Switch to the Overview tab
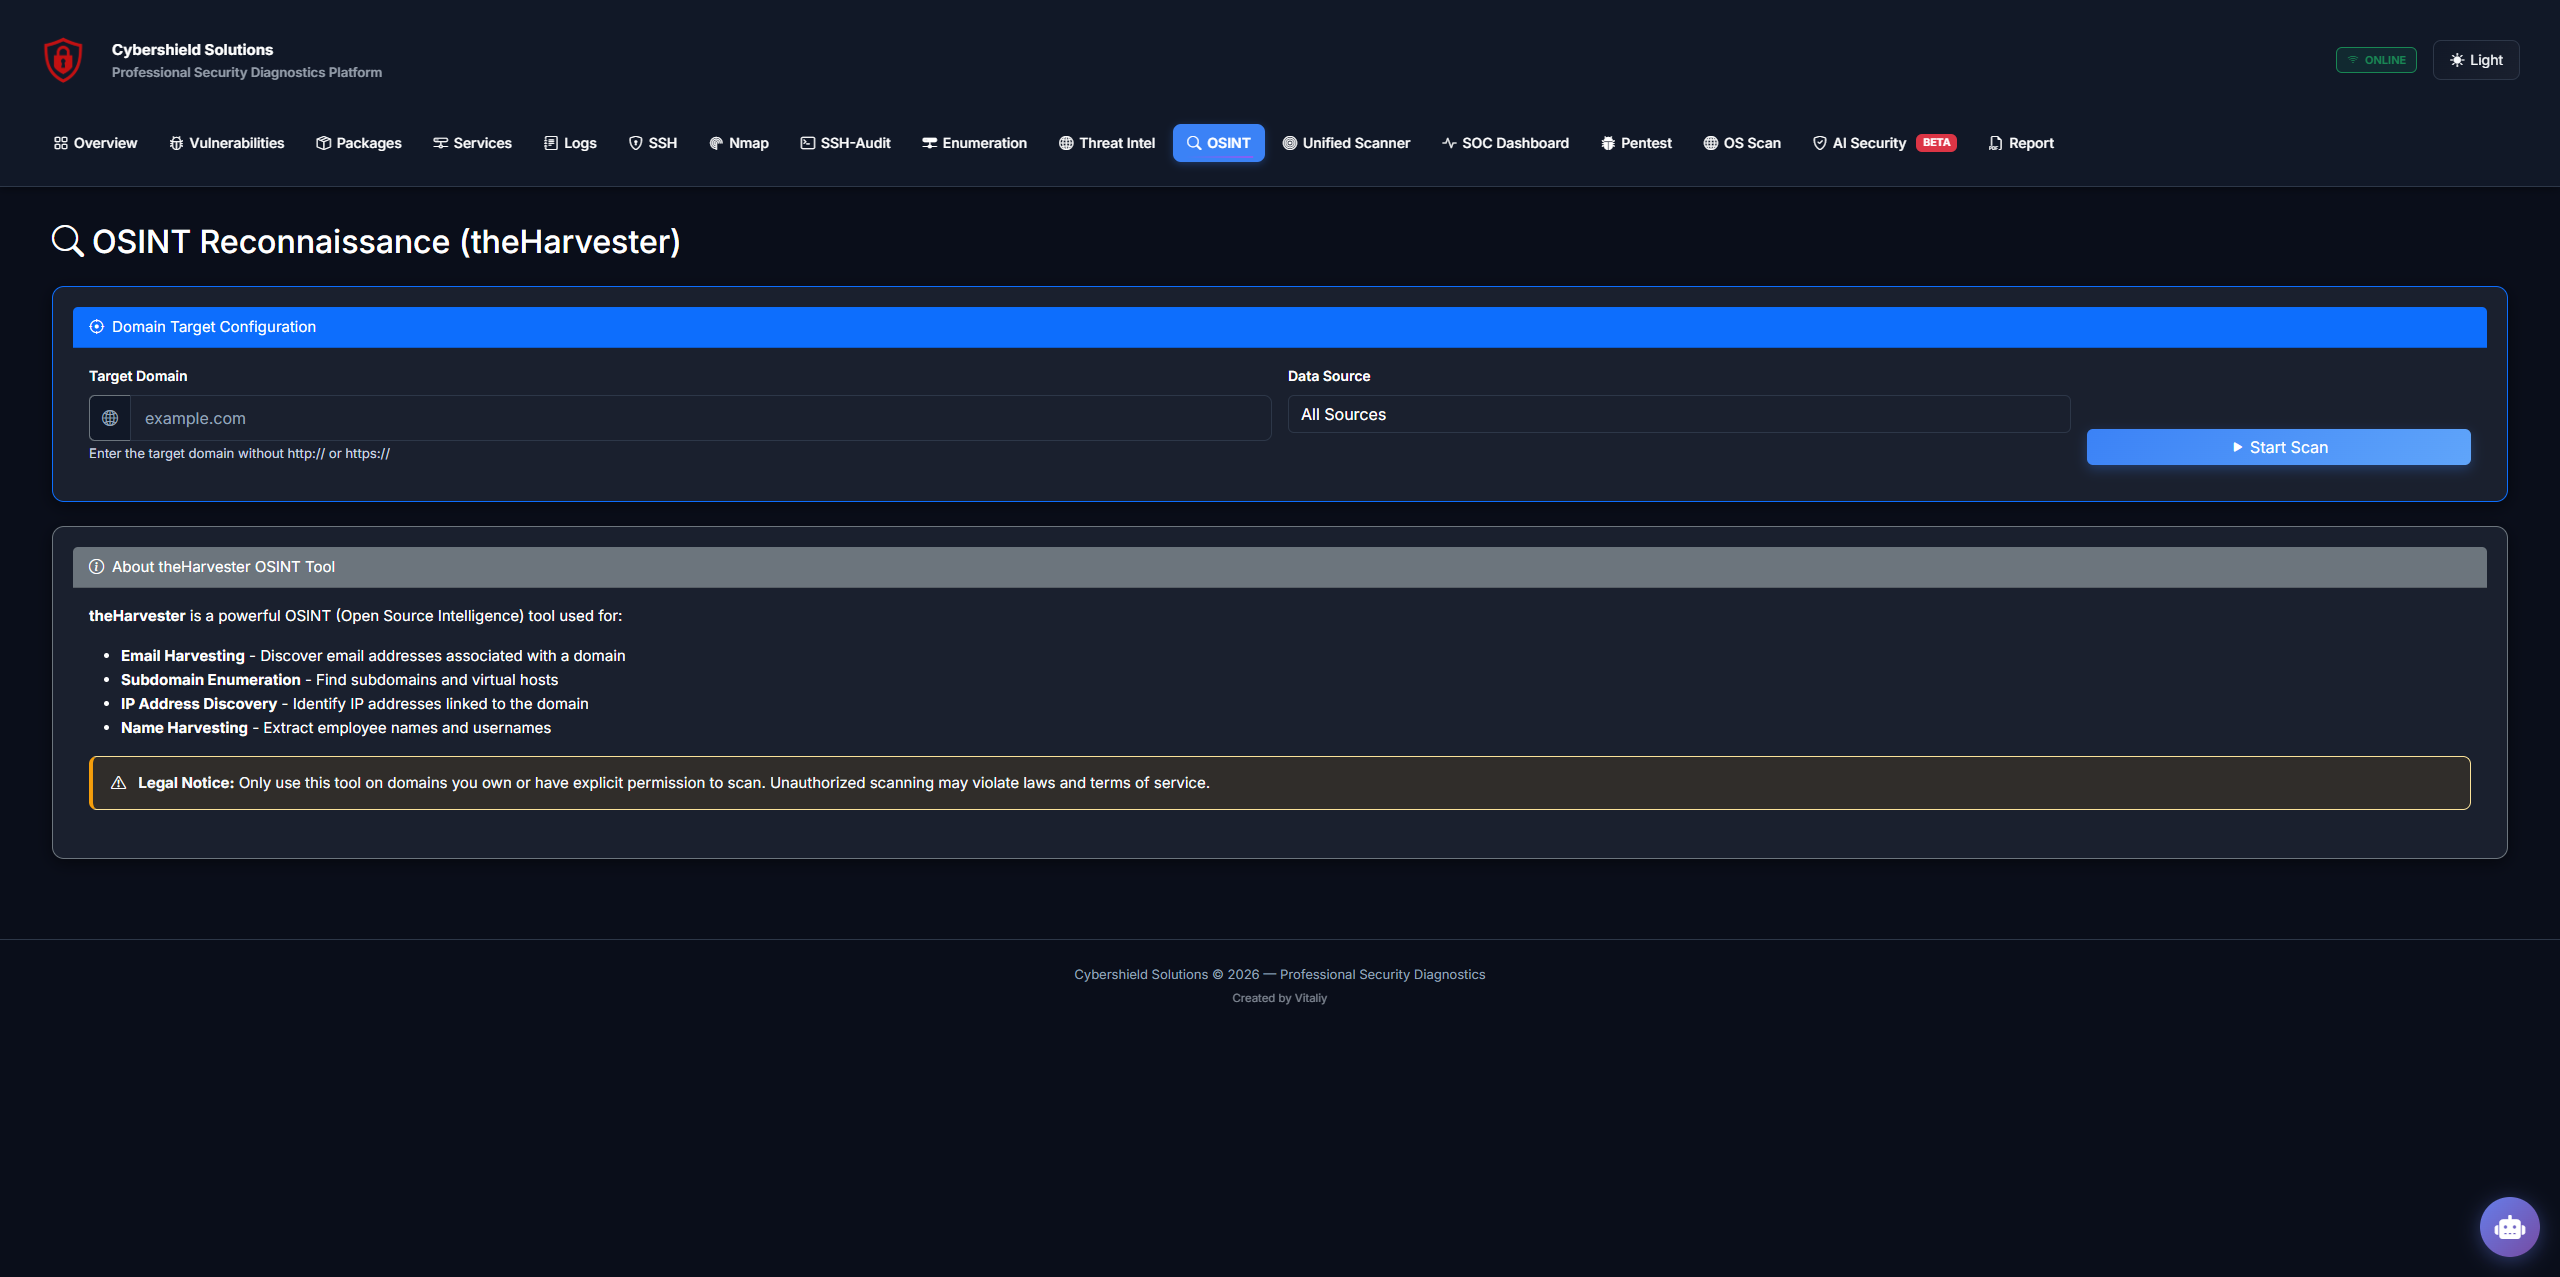This screenshot has height=1277, width=2560. pyautogui.click(x=95, y=143)
